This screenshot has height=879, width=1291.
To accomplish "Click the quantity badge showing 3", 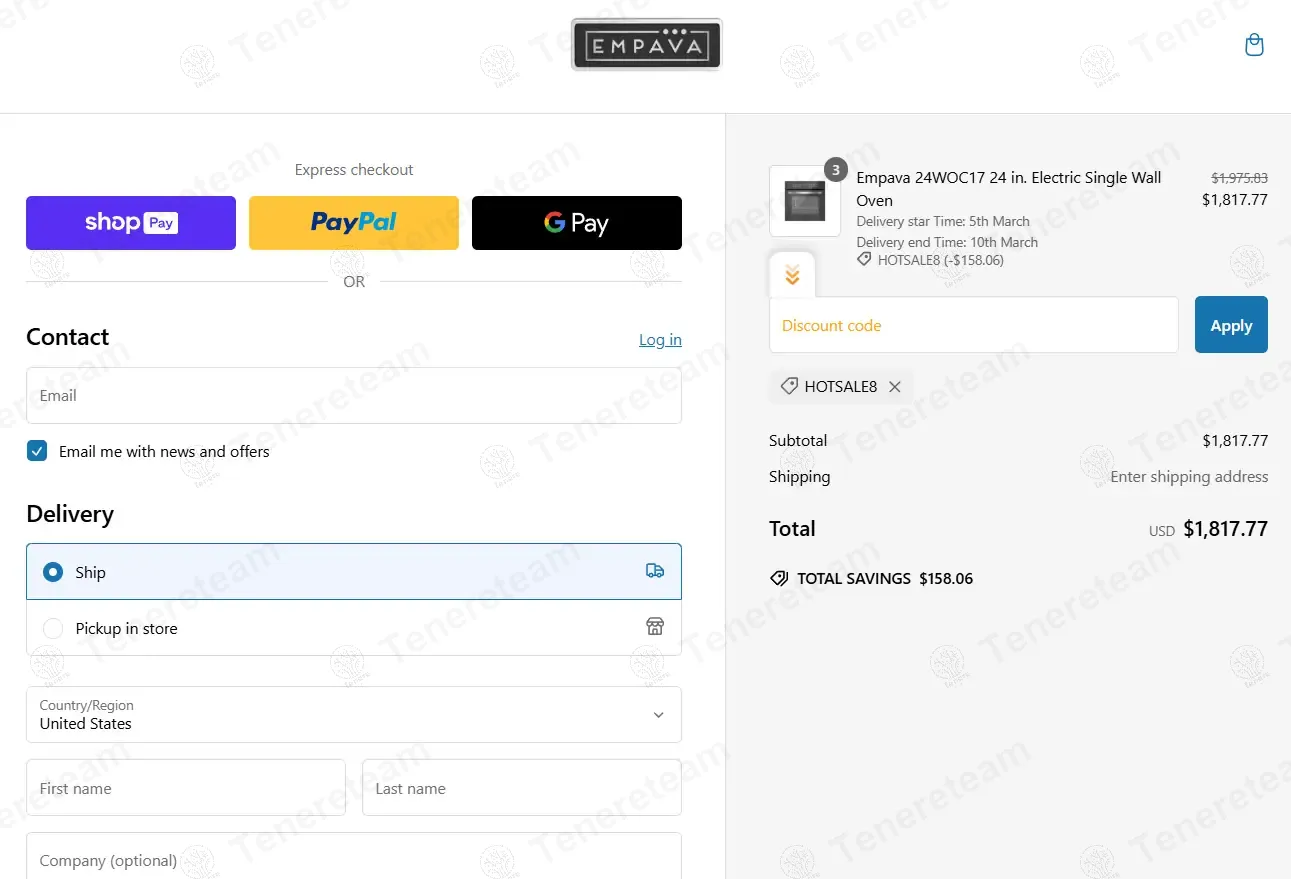I will pyautogui.click(x=836, y=169).
